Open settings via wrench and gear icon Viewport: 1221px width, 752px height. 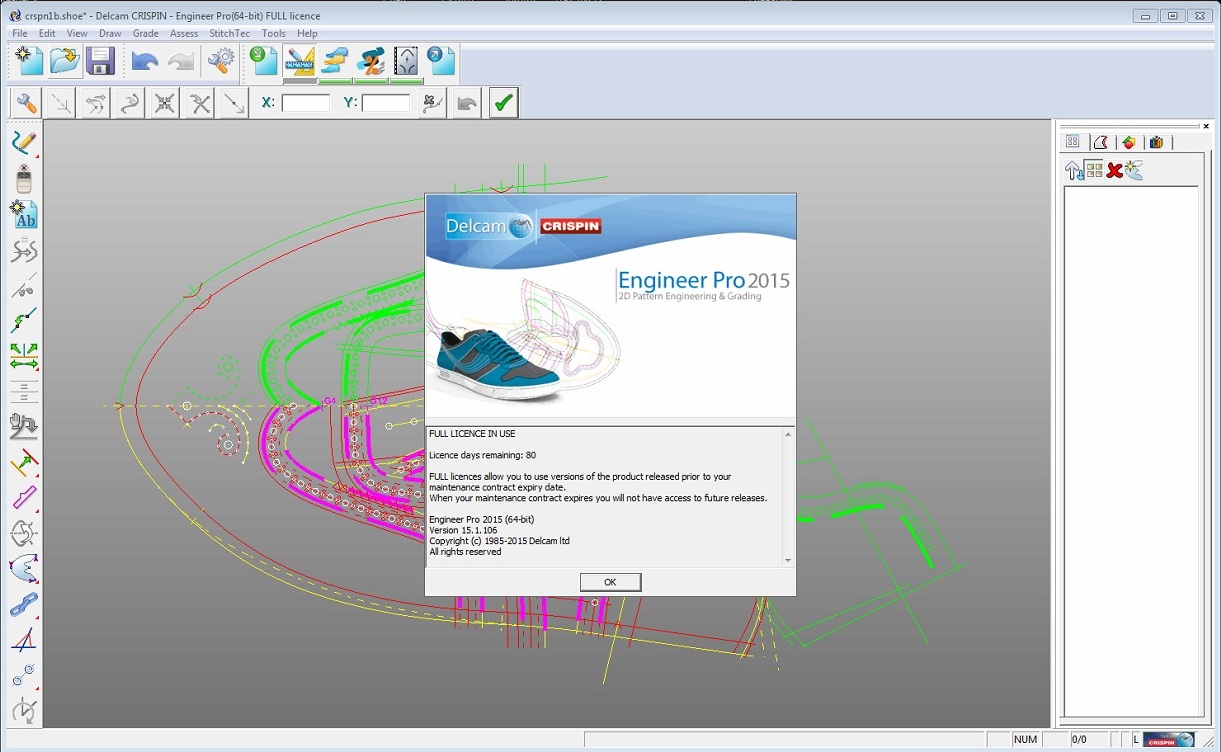coord(221,61)
